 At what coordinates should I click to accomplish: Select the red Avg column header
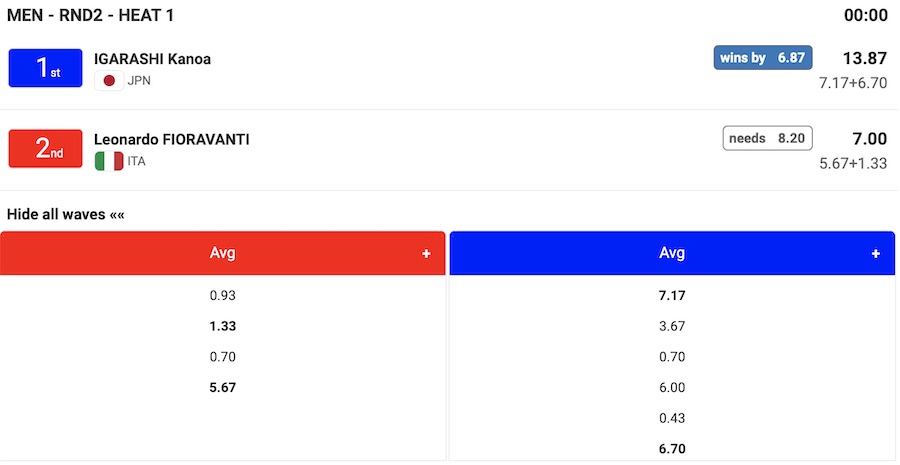click(222, 254)
